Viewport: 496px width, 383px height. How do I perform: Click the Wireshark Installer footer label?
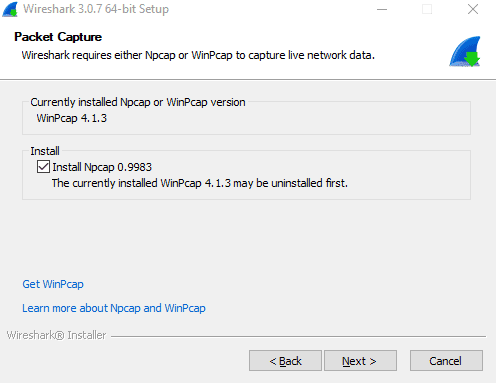point(56,335)
